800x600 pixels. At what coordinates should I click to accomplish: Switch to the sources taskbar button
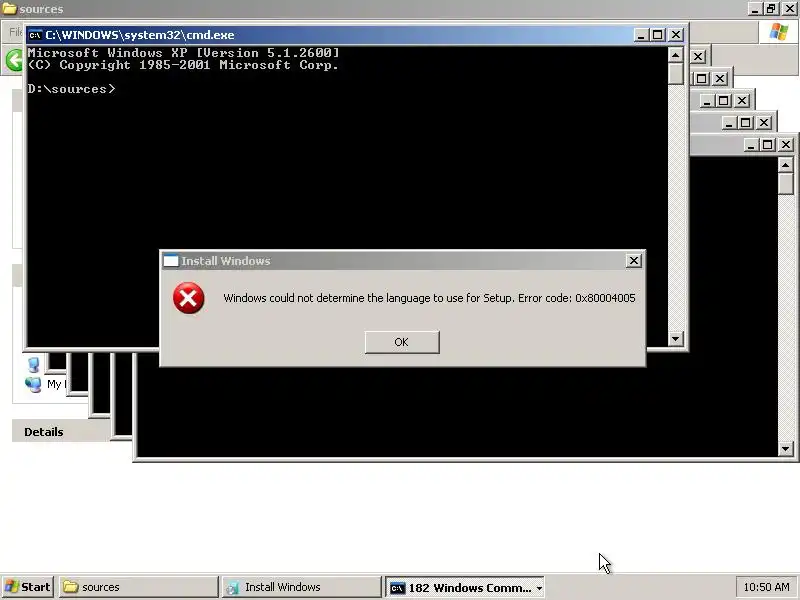pyautogui.click(x=139, y=587)
